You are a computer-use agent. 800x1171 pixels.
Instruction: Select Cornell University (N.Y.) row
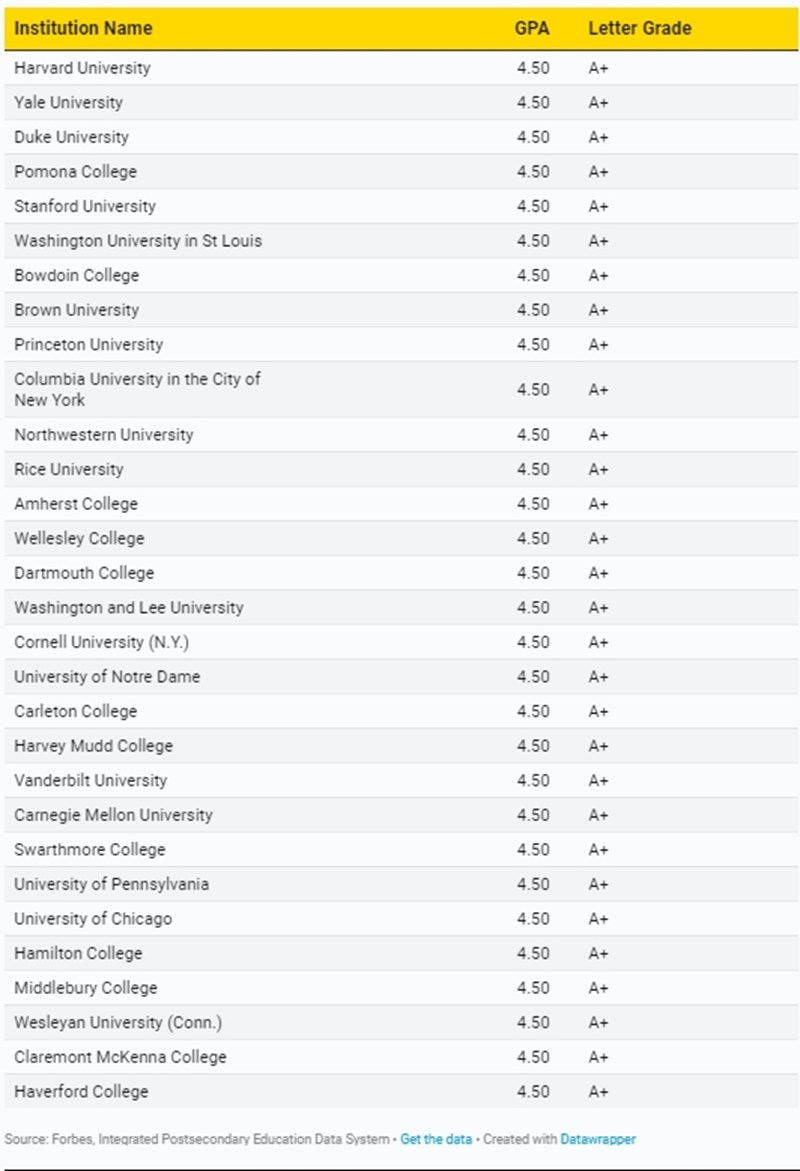pos(101,642)
